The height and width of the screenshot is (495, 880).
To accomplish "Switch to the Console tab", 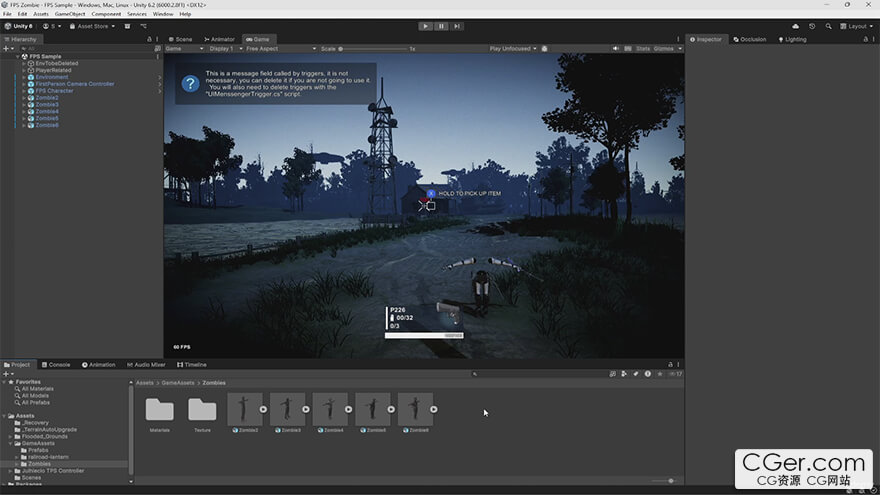I will click(56, 365).
